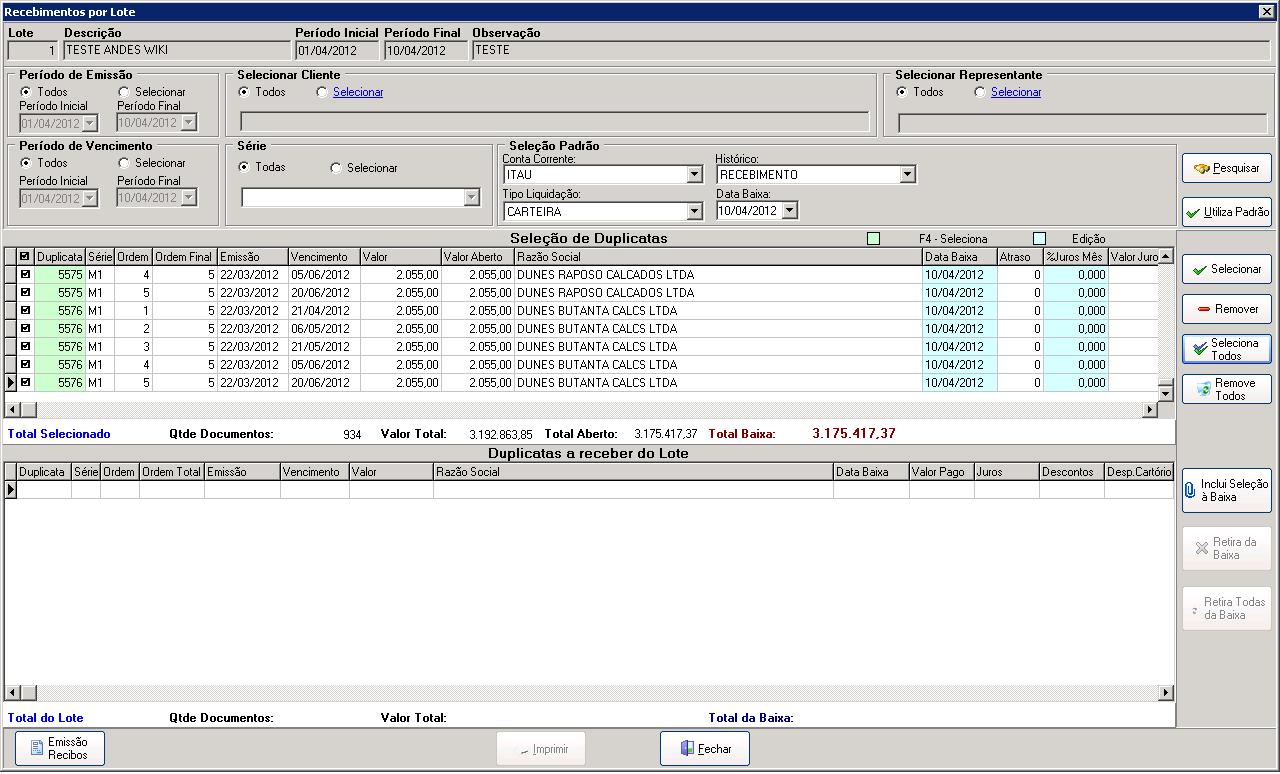
Task: Click Emissão Recibos button
Action: (x=60, y=748)
